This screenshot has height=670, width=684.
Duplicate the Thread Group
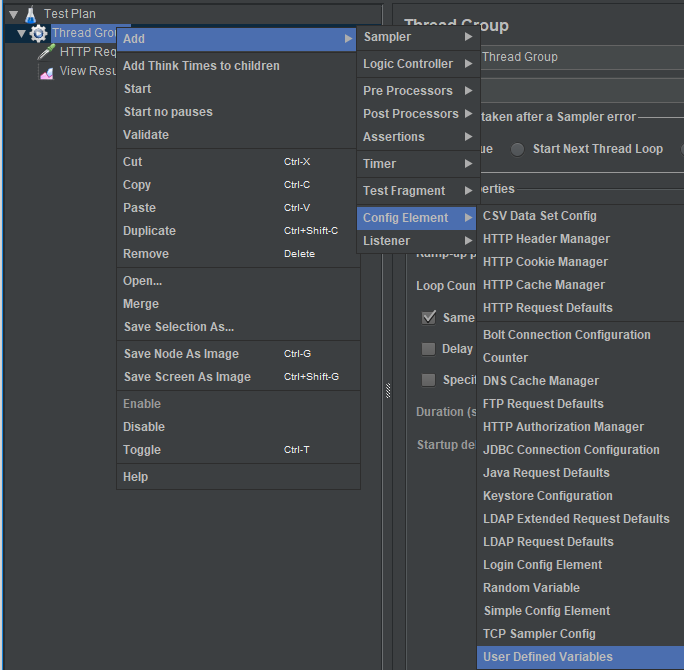point(238,231)
